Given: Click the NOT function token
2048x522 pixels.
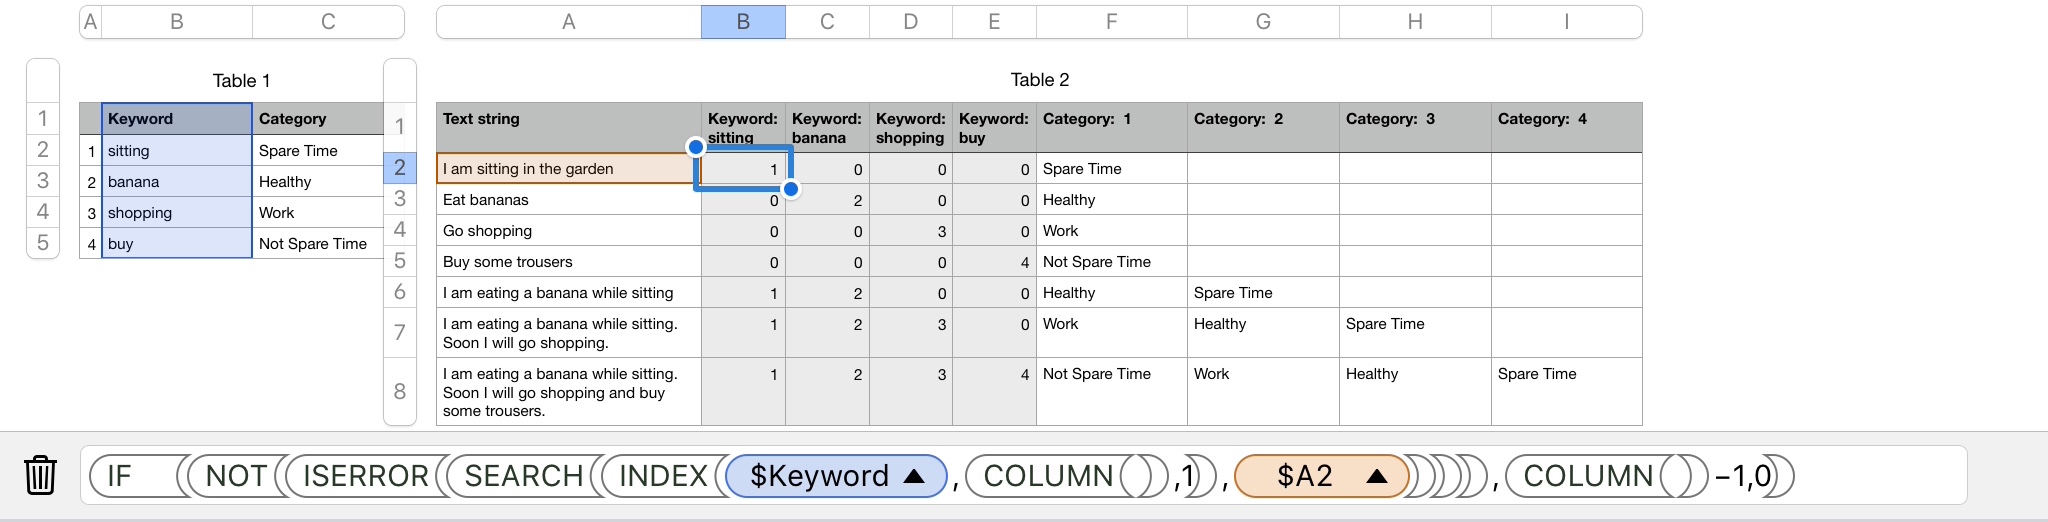Looking at the screenshot, I should pos(236,476).
